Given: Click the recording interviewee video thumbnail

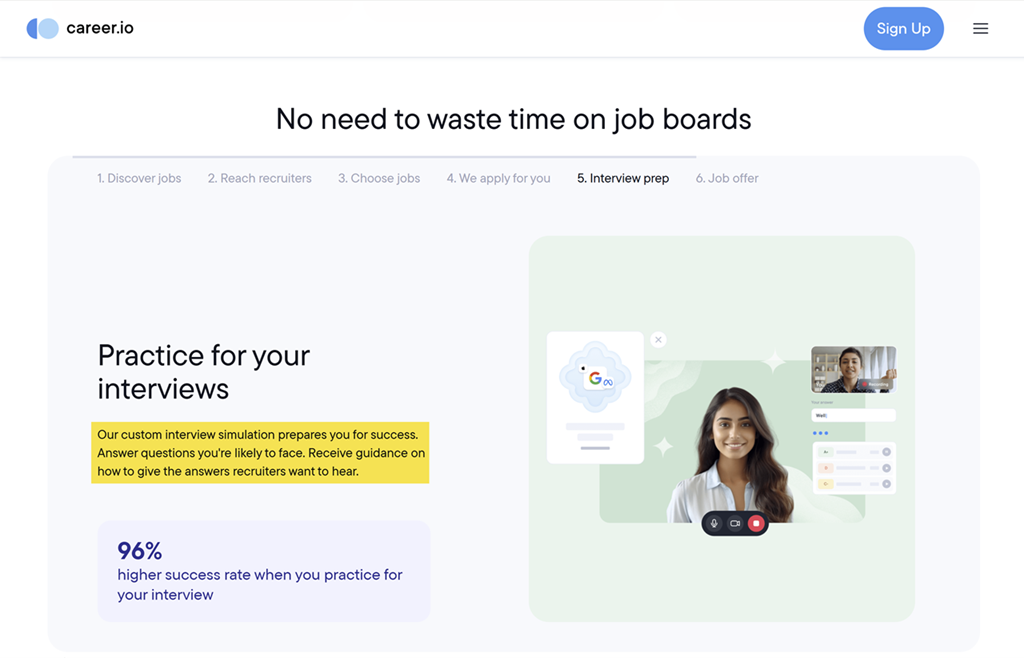Looking at the screenshot, I should coord(853,370).
